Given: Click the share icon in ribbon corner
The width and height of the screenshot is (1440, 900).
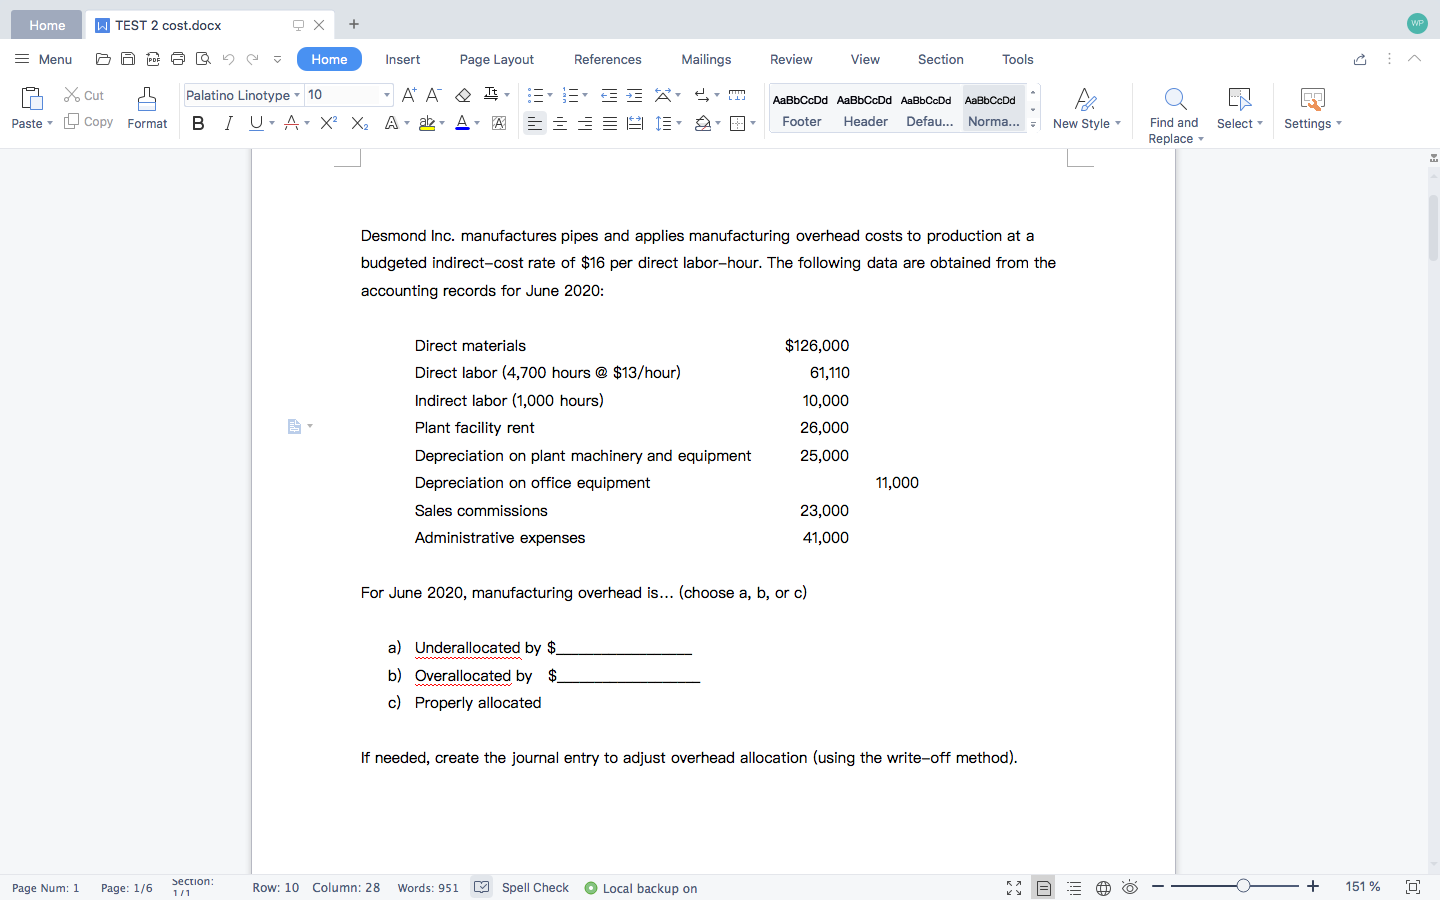Looking at the screenshot, I should pos(1360,59).
